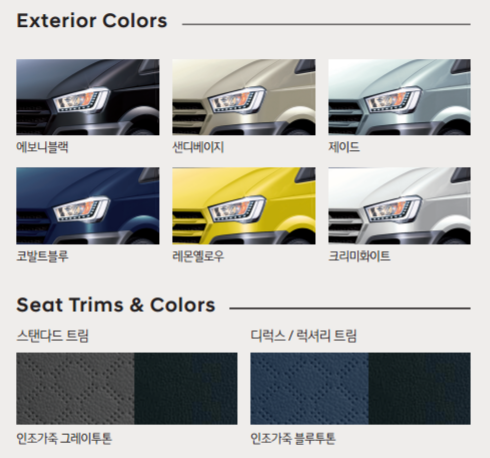The height and width of the screenshot is (458, 490).
Task: Select the 레몬옐로우 exterior color image
Action: [x=244, y=206]
